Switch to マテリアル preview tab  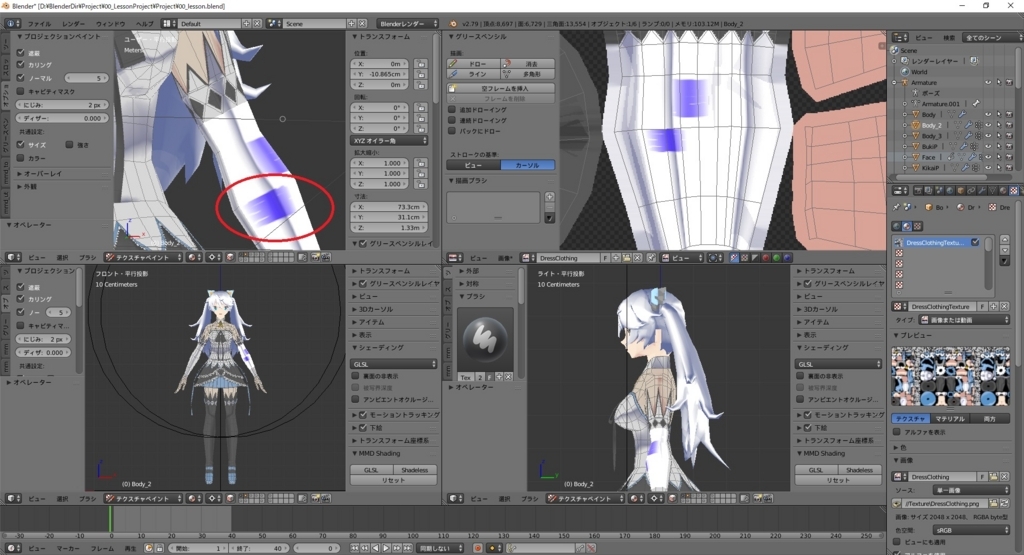click(950, 419)
